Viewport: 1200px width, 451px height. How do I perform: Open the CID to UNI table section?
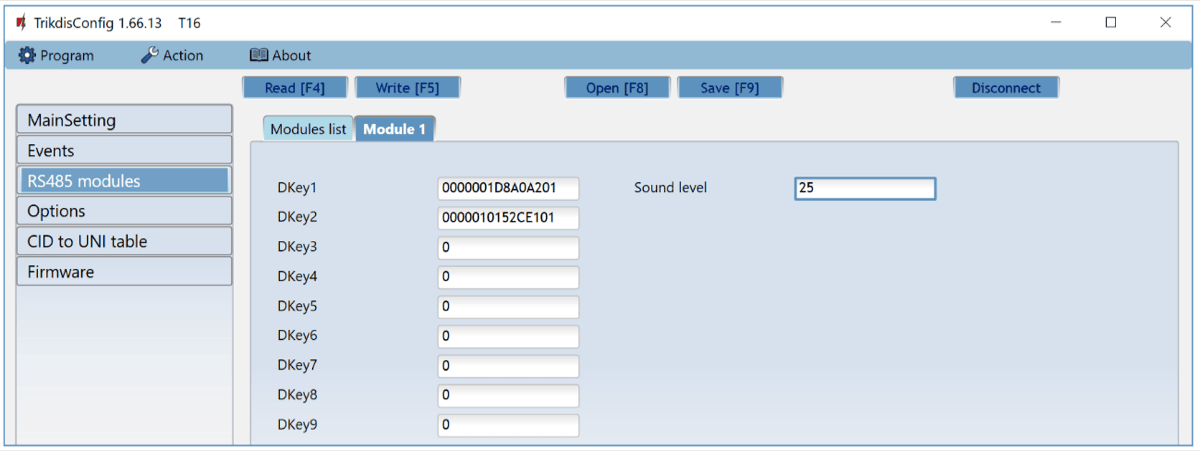click(124, 241)
